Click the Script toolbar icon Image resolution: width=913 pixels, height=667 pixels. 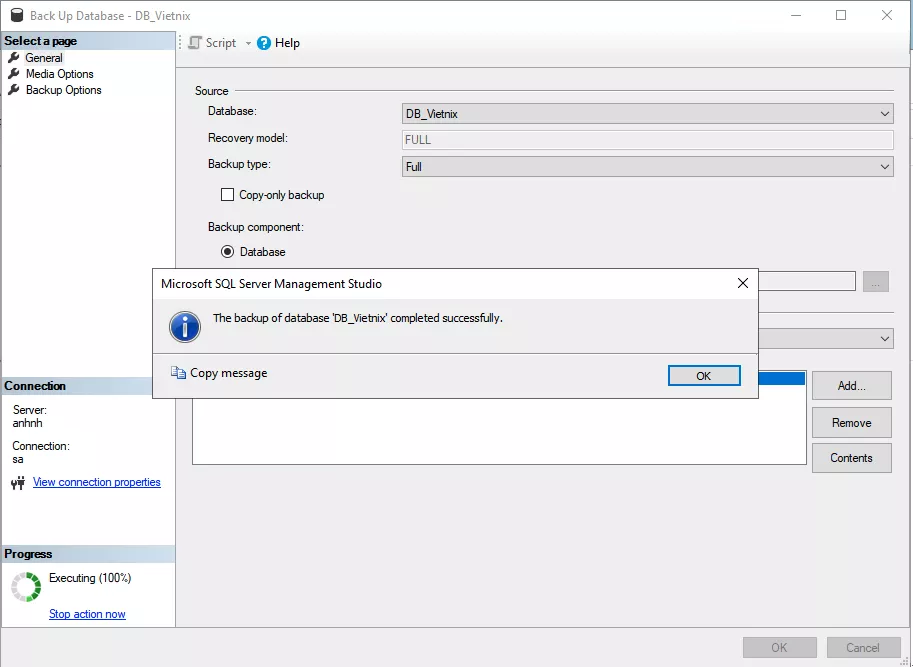point(195,43)
